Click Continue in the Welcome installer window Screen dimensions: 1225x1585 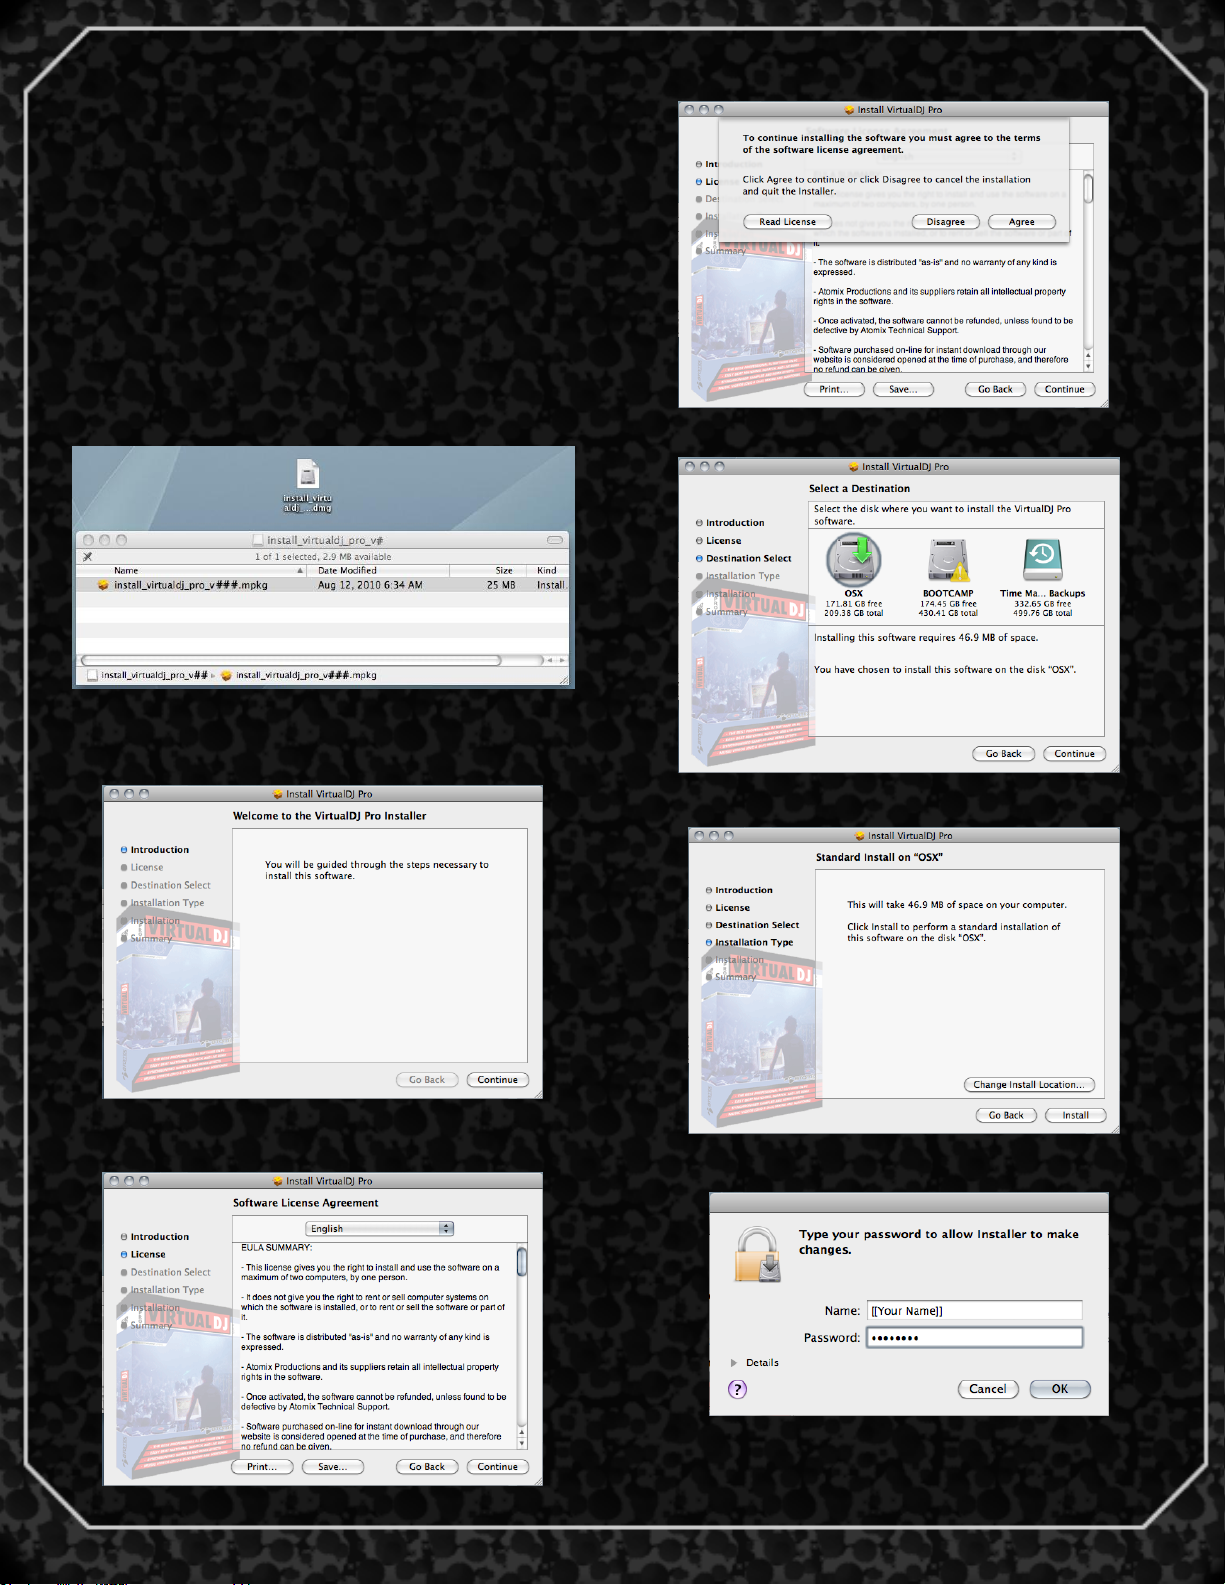click(498, 1080)
